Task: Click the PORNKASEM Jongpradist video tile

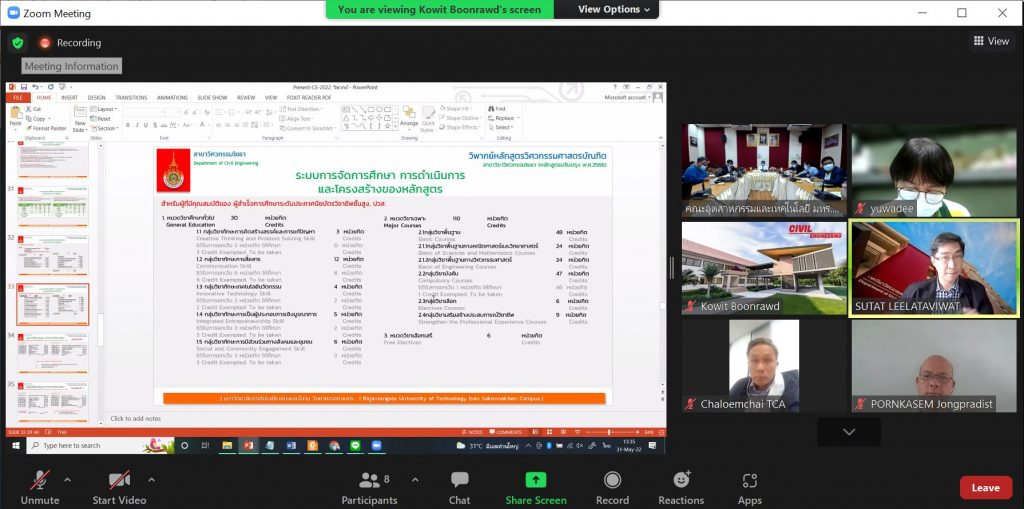Action: click(x=934, y=365)
